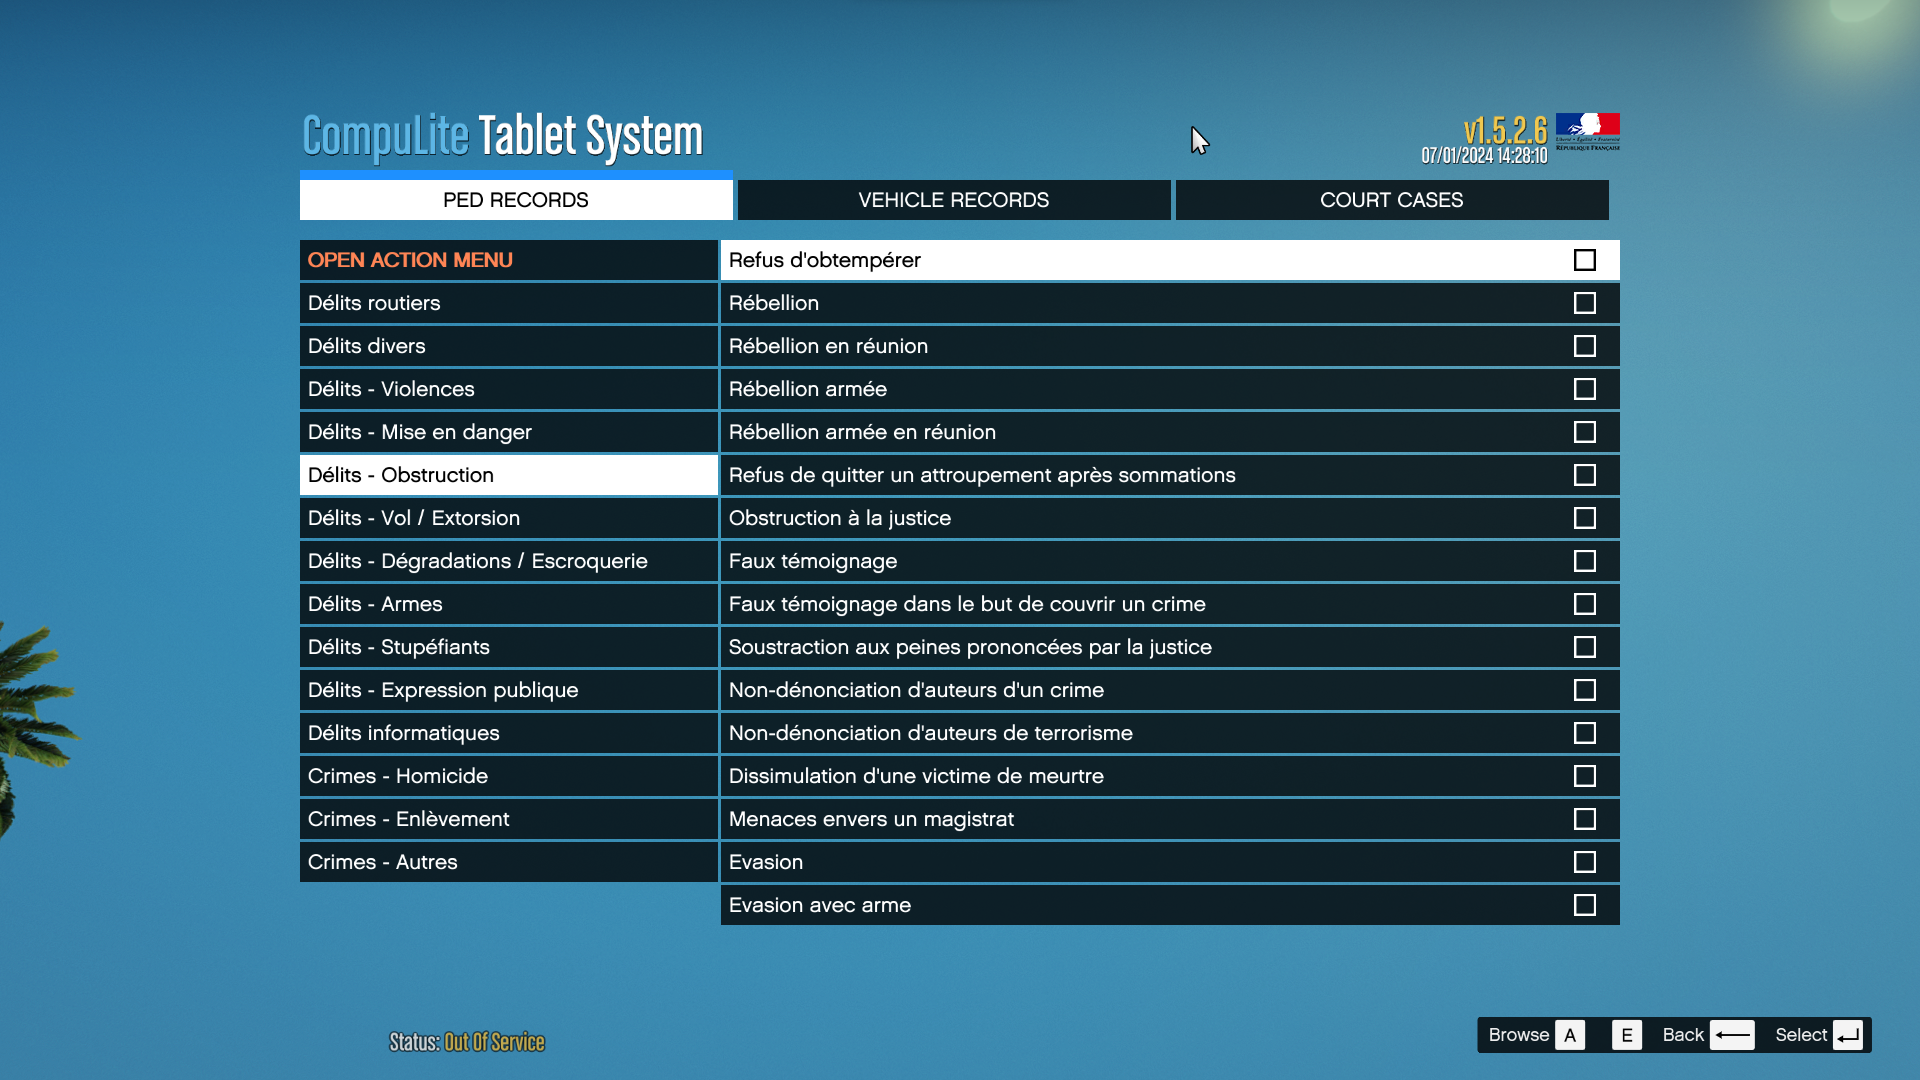
Task: Click the Back arrow key icon
Action: 1732,1035
